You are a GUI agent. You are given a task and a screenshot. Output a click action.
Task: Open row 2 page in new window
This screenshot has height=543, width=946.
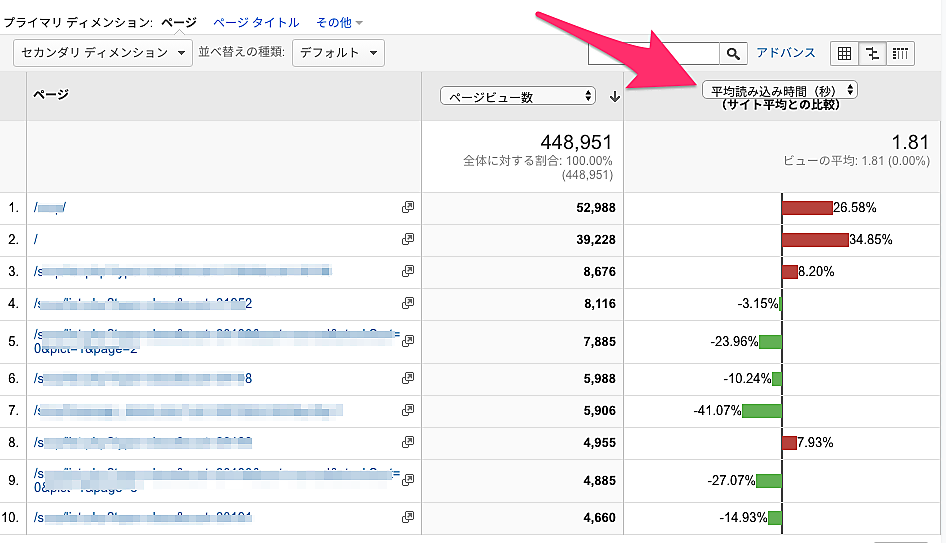click(x=407, y=239)
